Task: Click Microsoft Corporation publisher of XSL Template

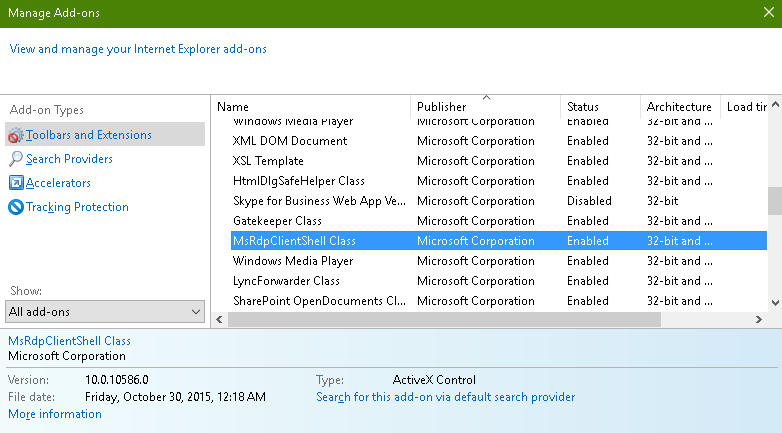Action: tap(476, 161)
